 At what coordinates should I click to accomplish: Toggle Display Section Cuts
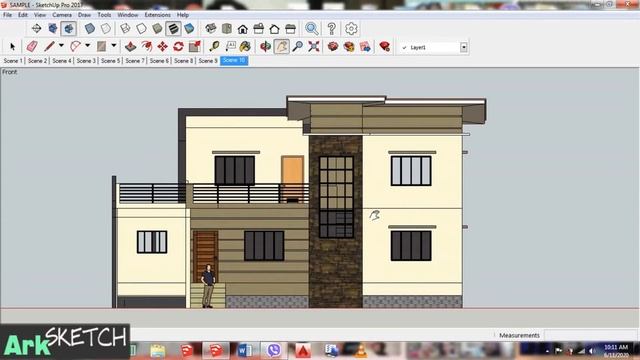(x=69, y=29)
